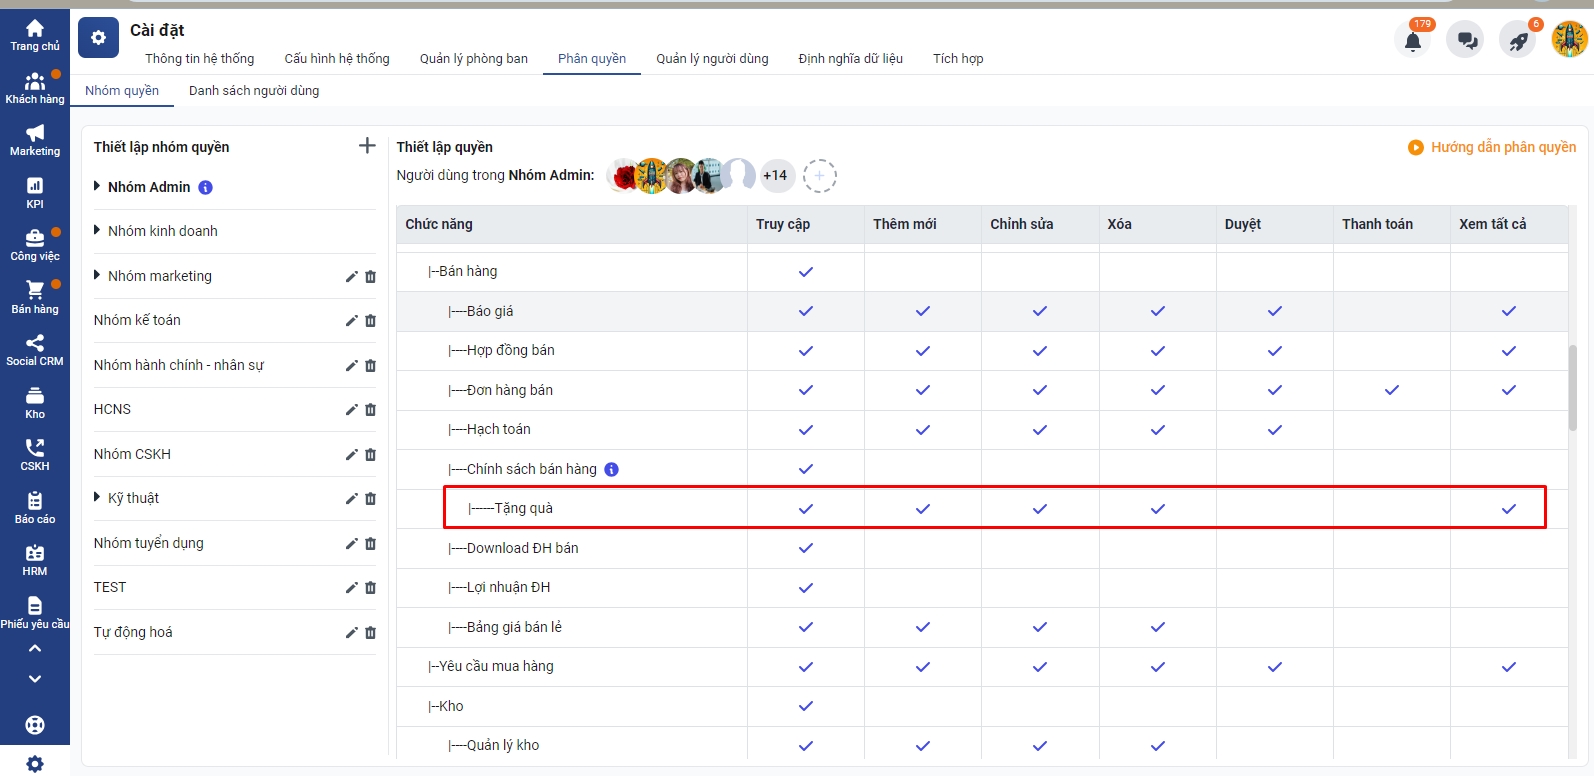Expand the Nhóm Admin tree node
1594x776 pixels.
click(x=97, y=186)
